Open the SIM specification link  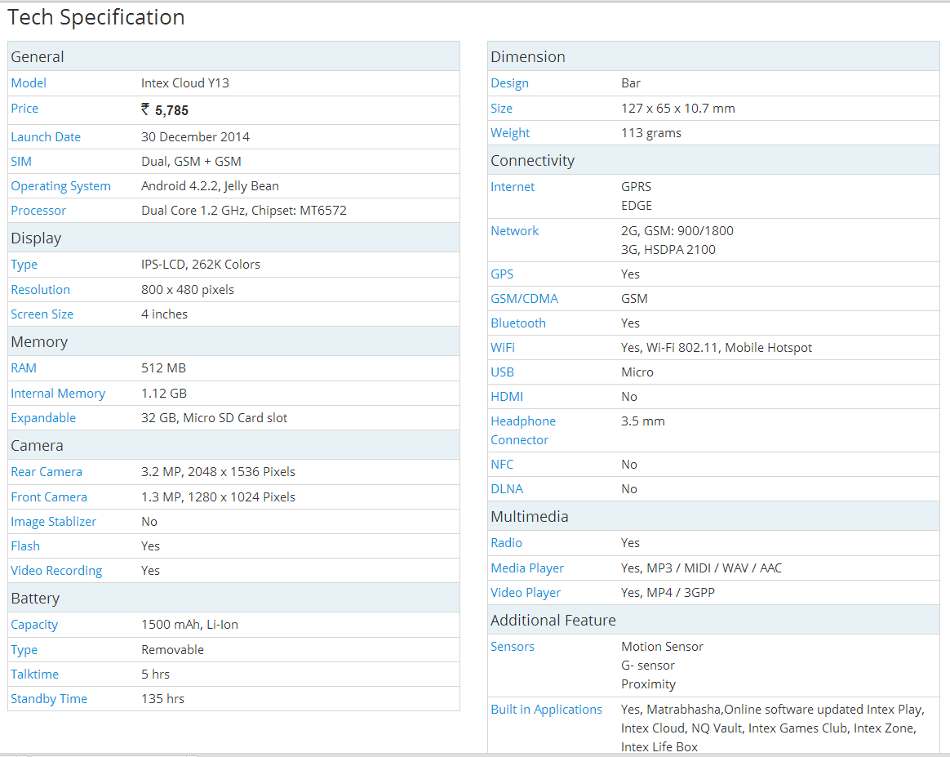(x=21, y=162)
